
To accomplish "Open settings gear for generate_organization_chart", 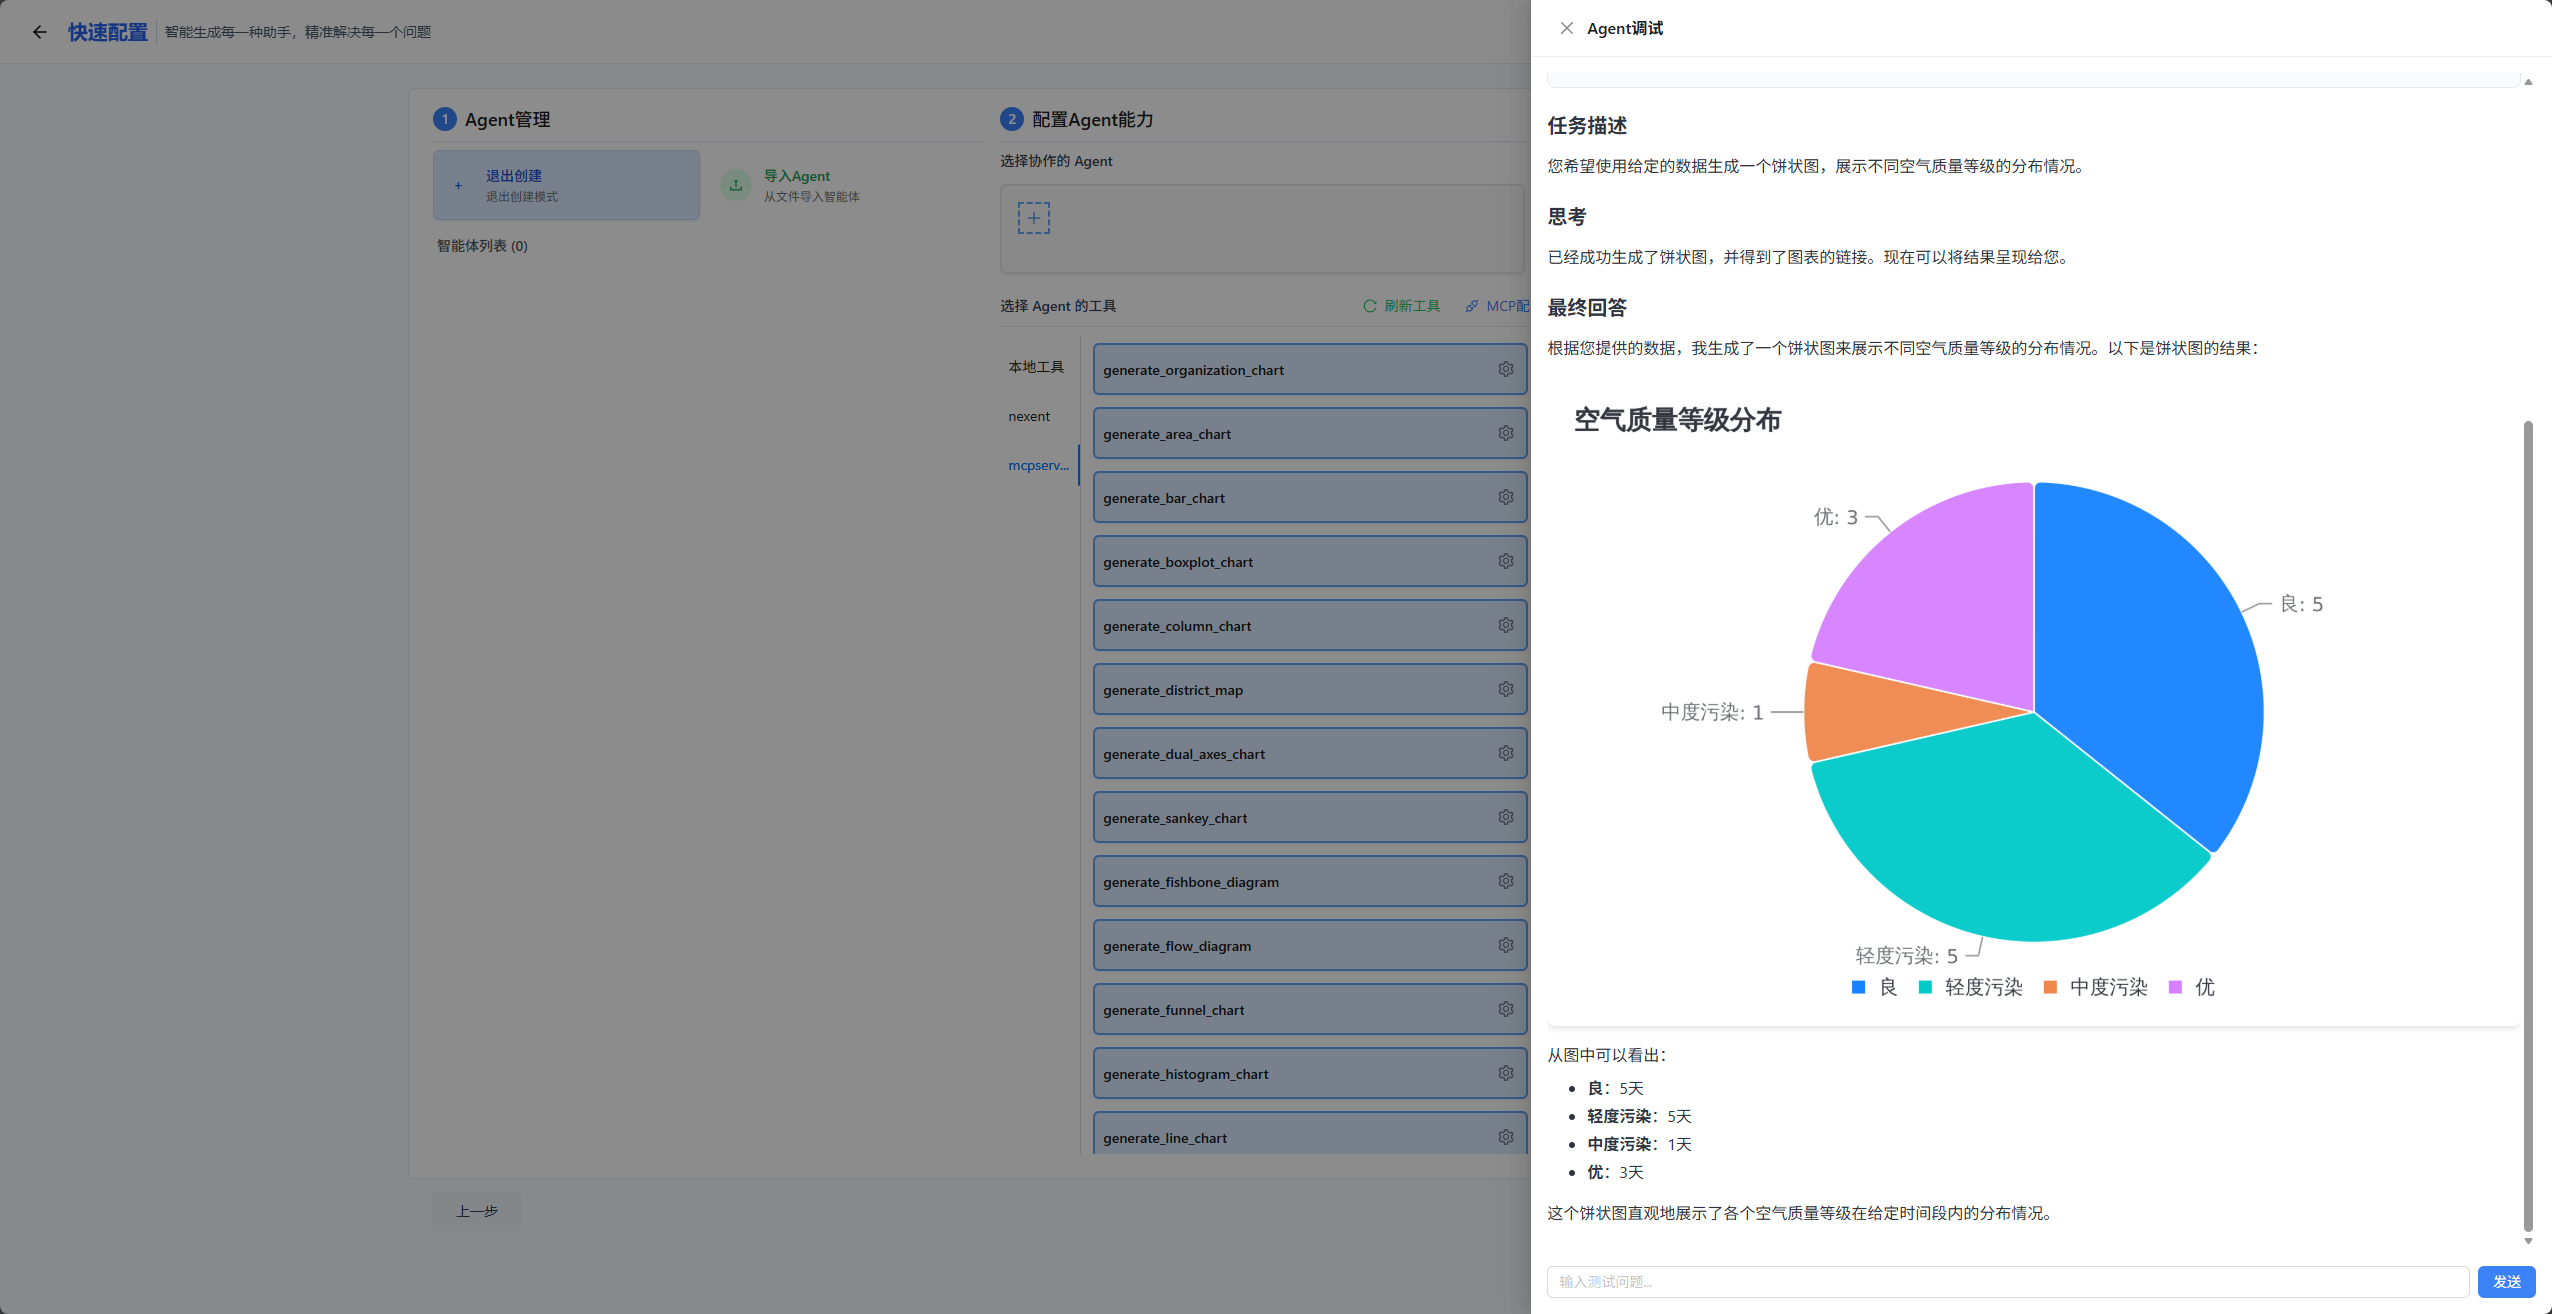I will pos(1505,369).
